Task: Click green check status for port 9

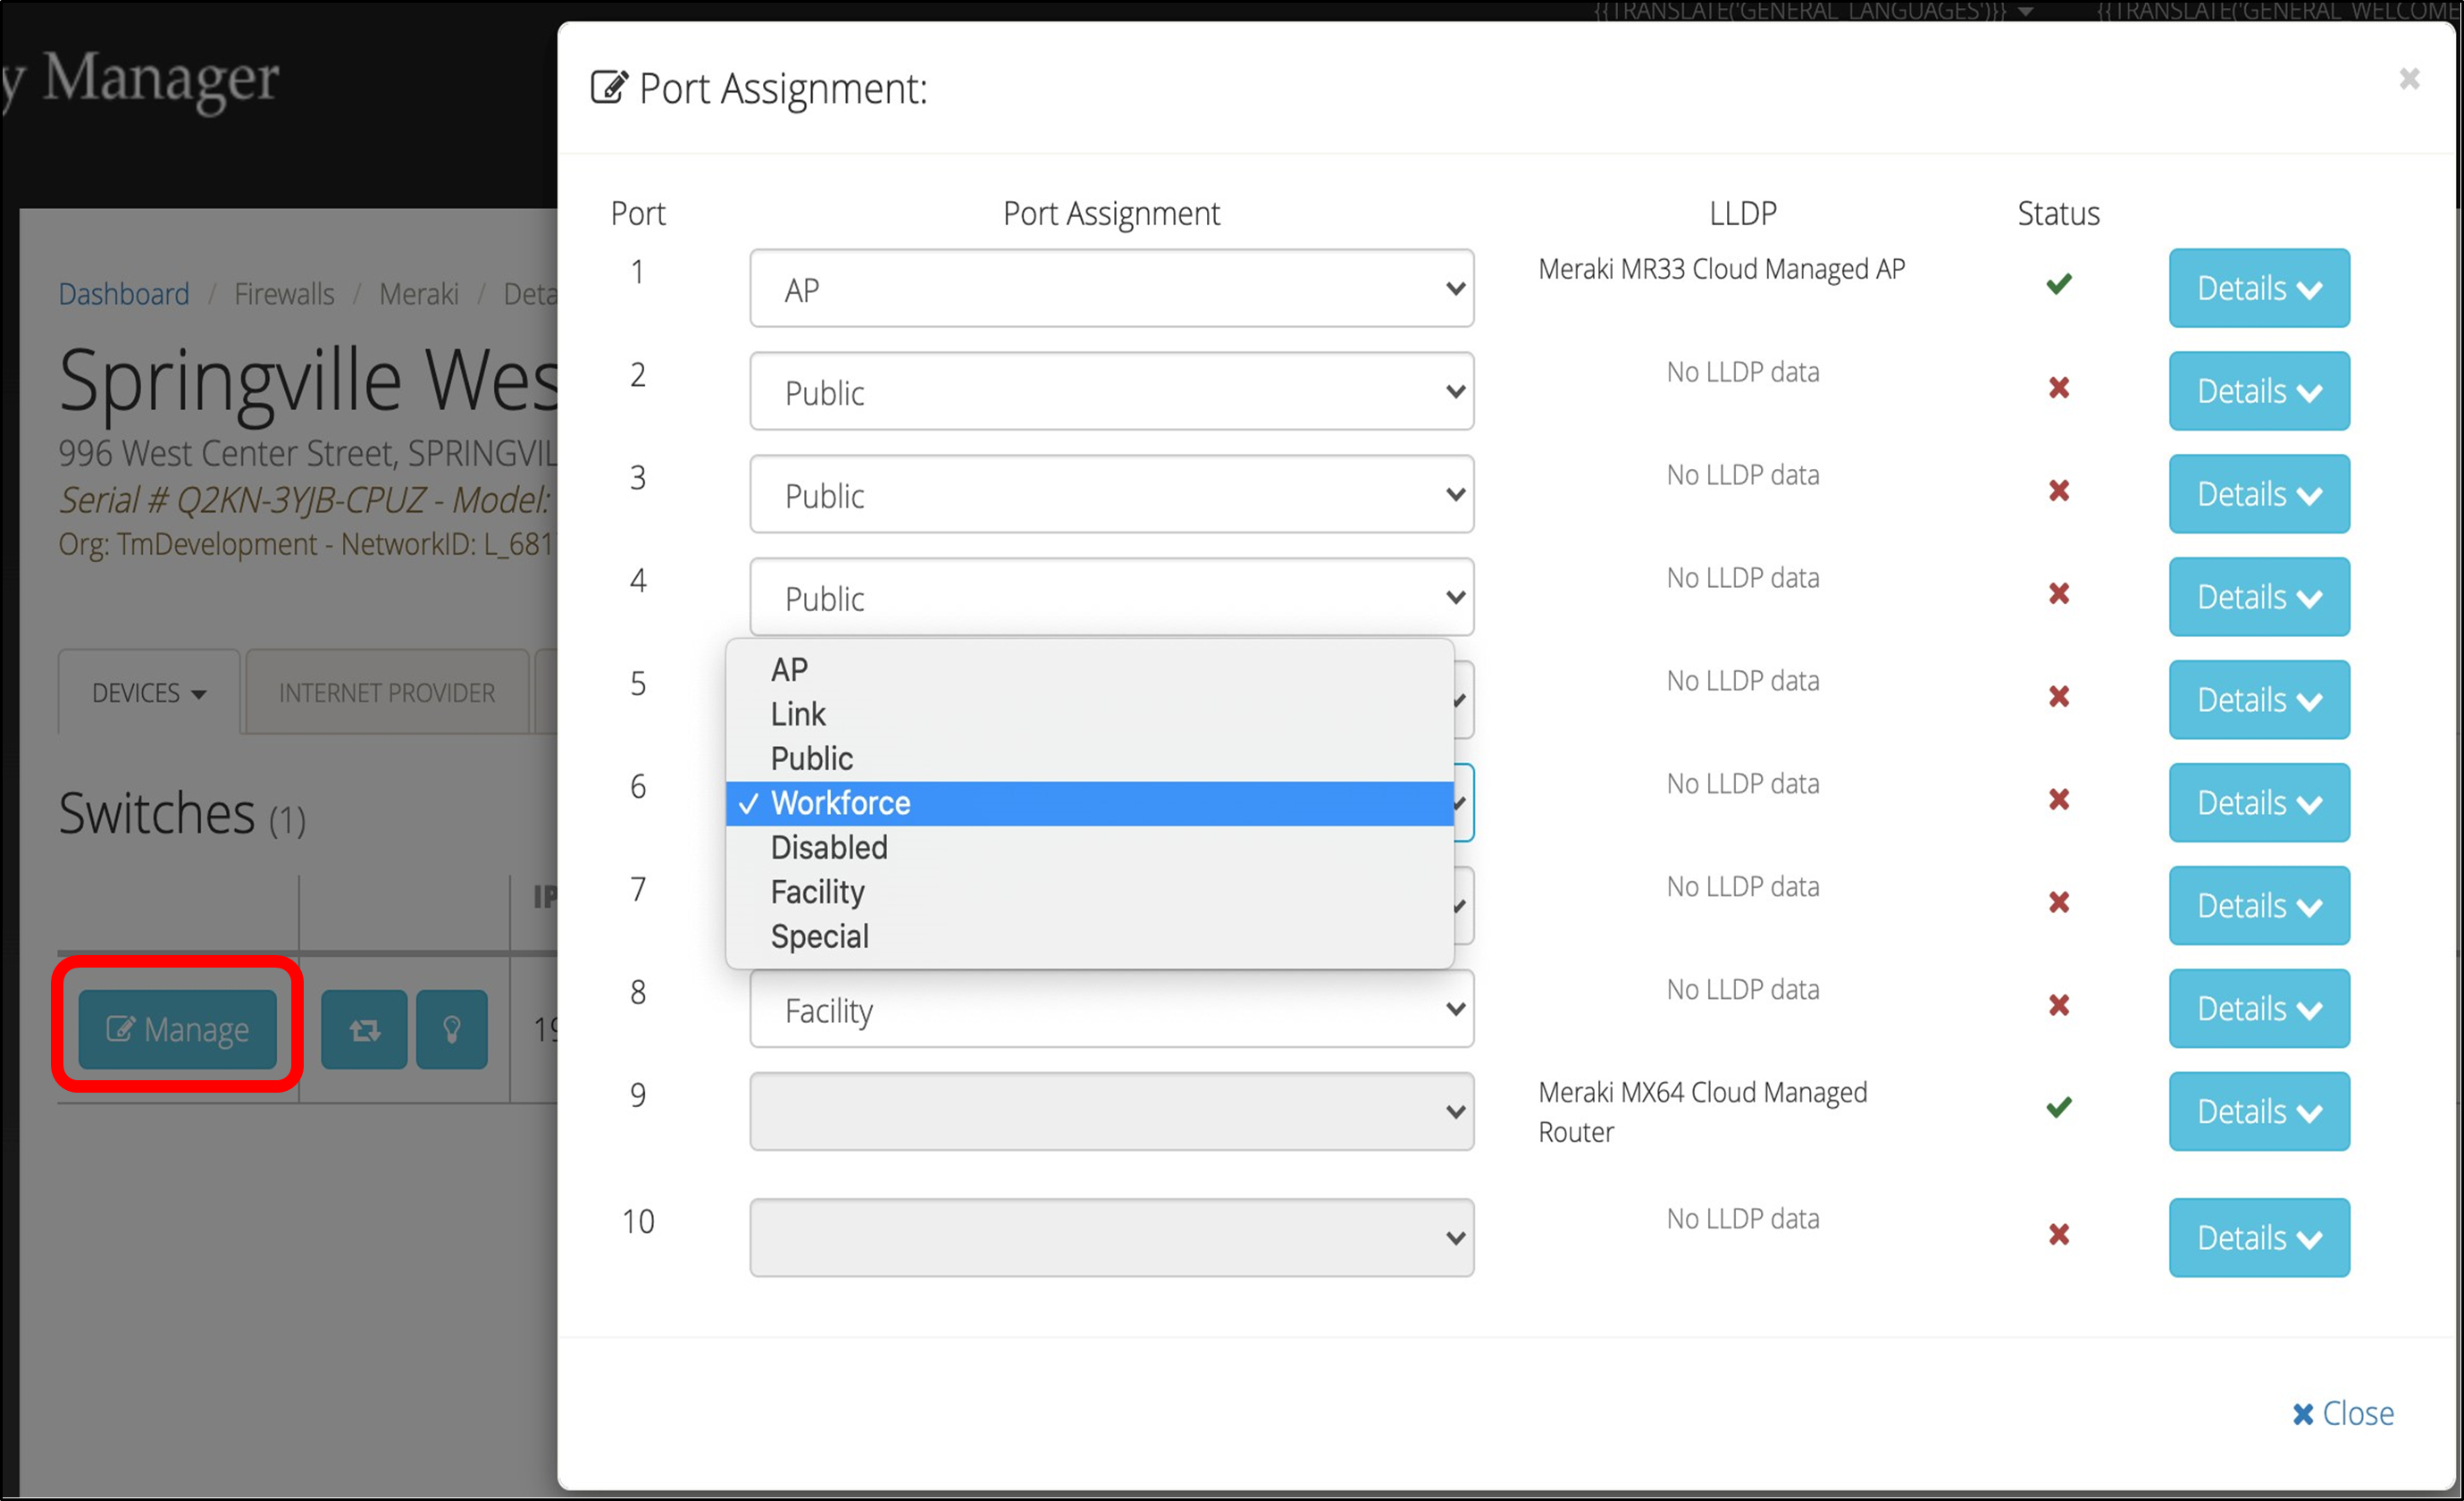Action: 2058,1108
